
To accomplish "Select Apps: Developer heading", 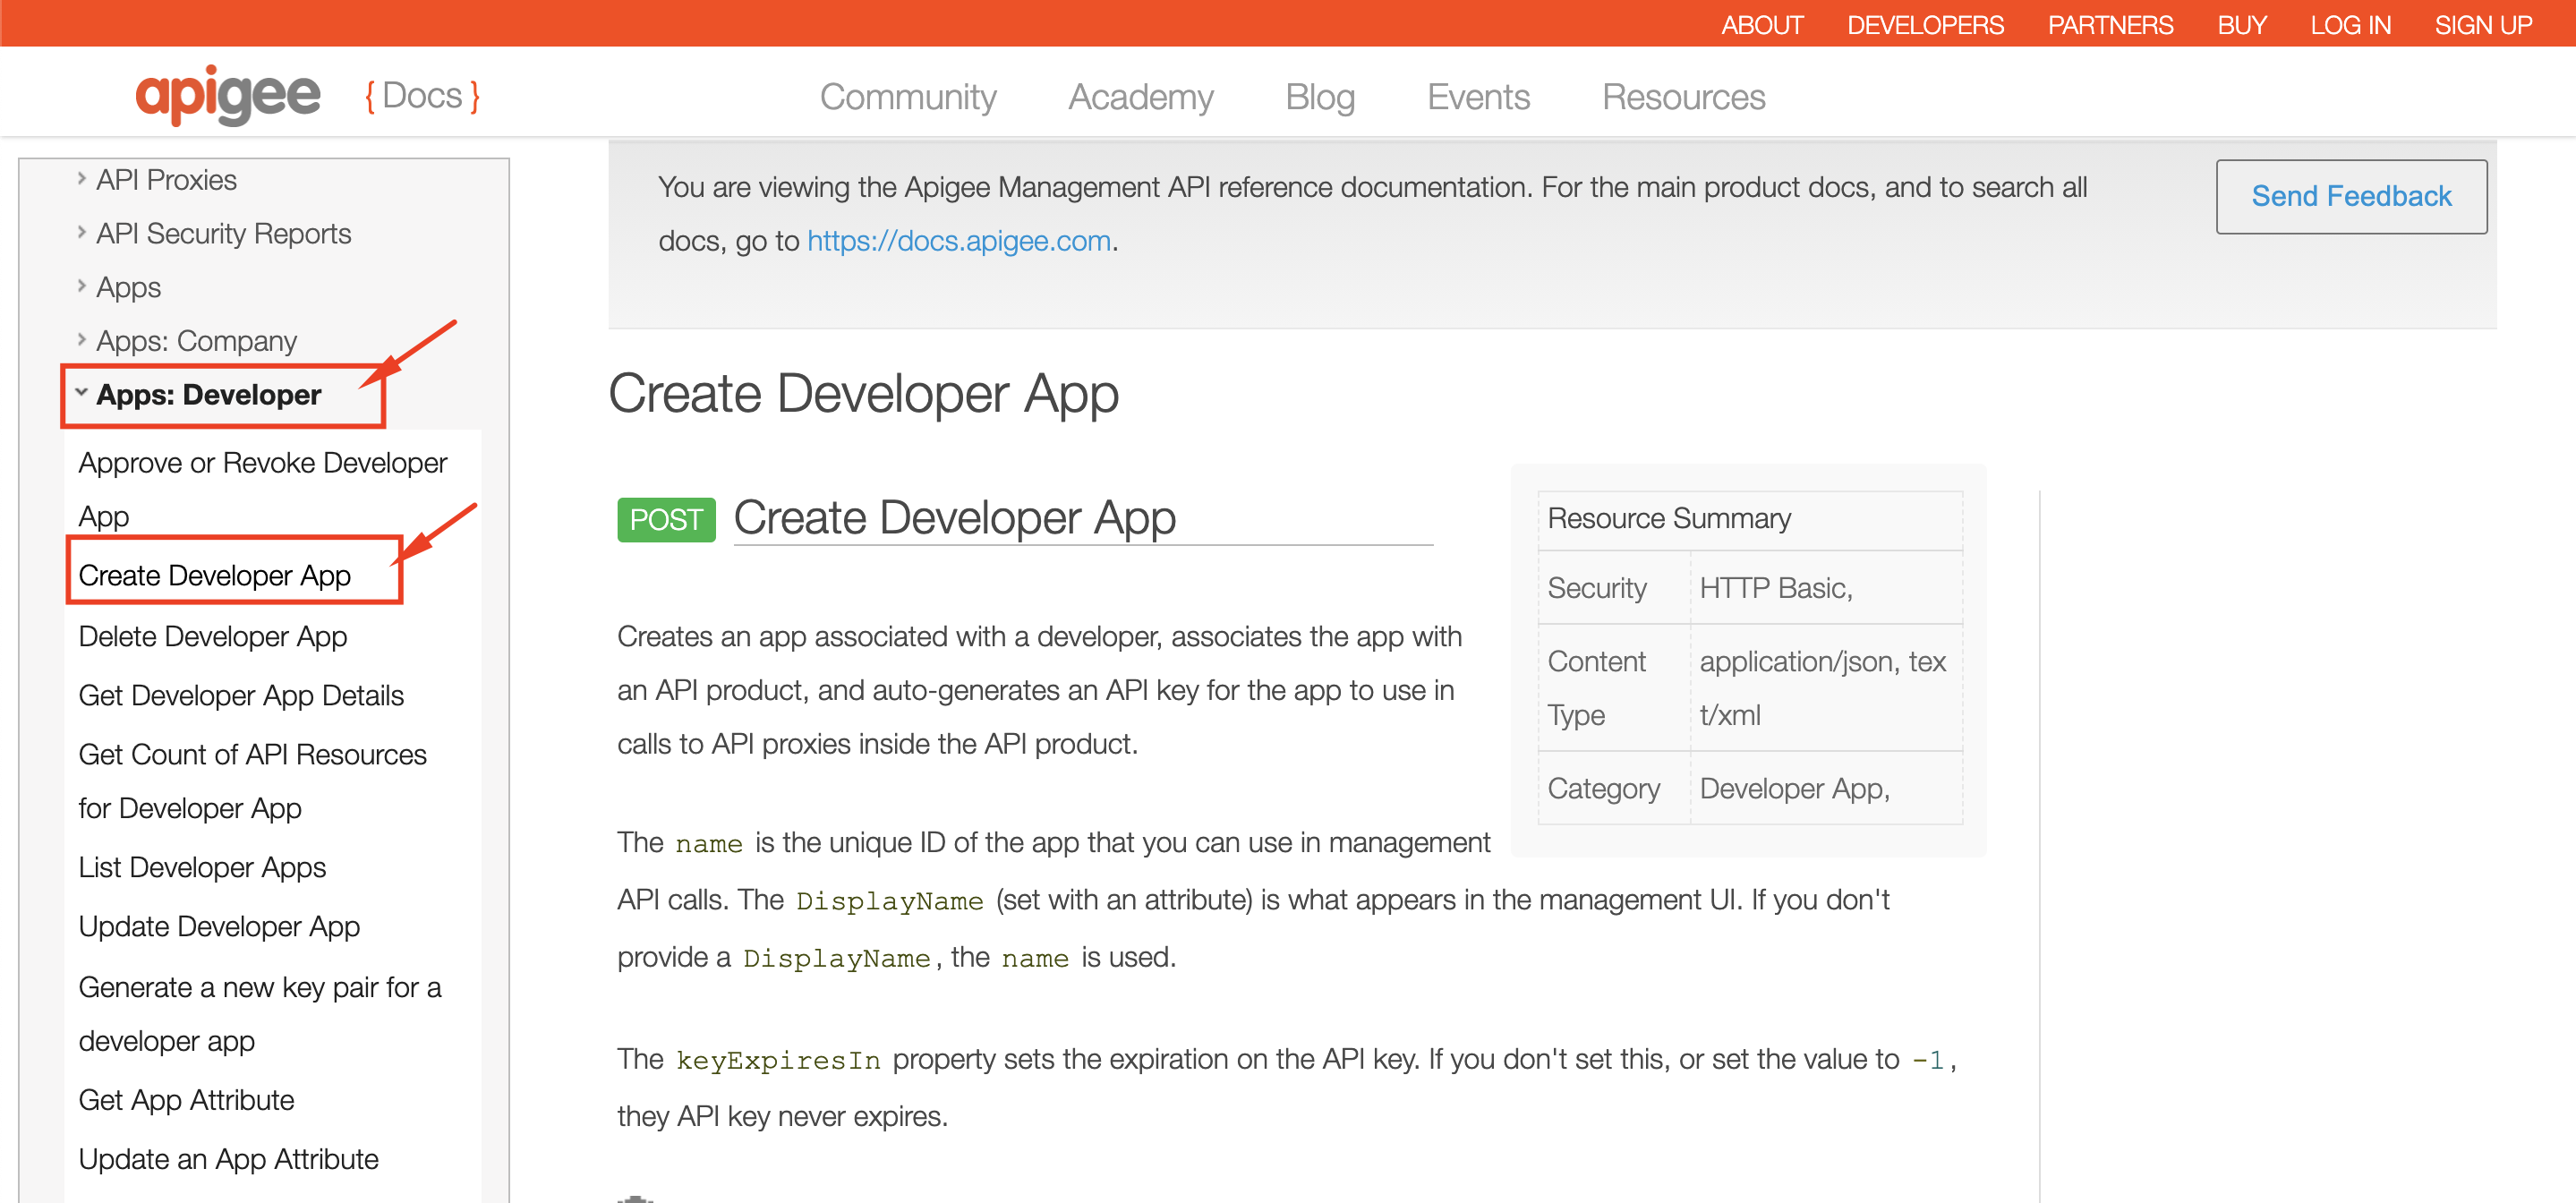I will coord(208,395).
